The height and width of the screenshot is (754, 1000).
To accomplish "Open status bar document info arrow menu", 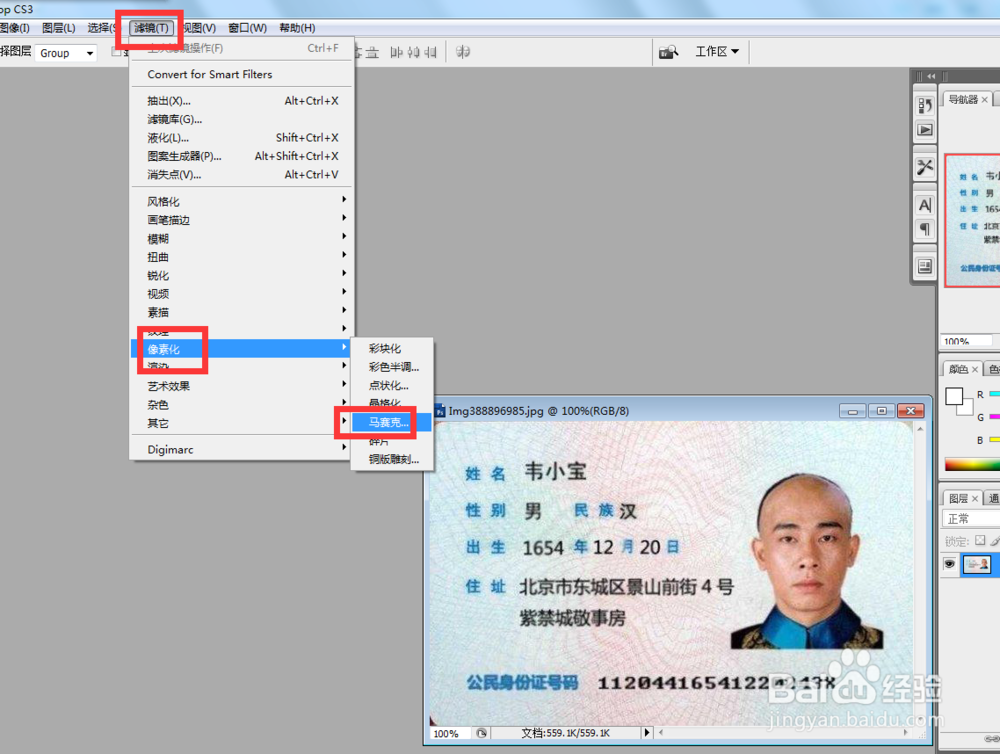I will 647,733.
